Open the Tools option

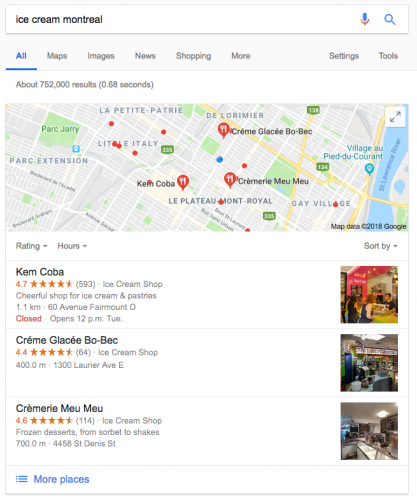388,56
